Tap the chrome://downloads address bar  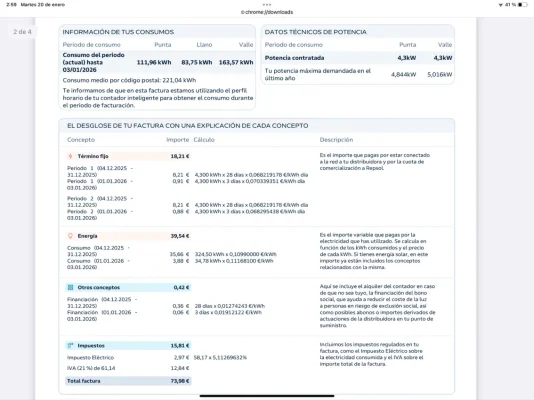[267, 12]
